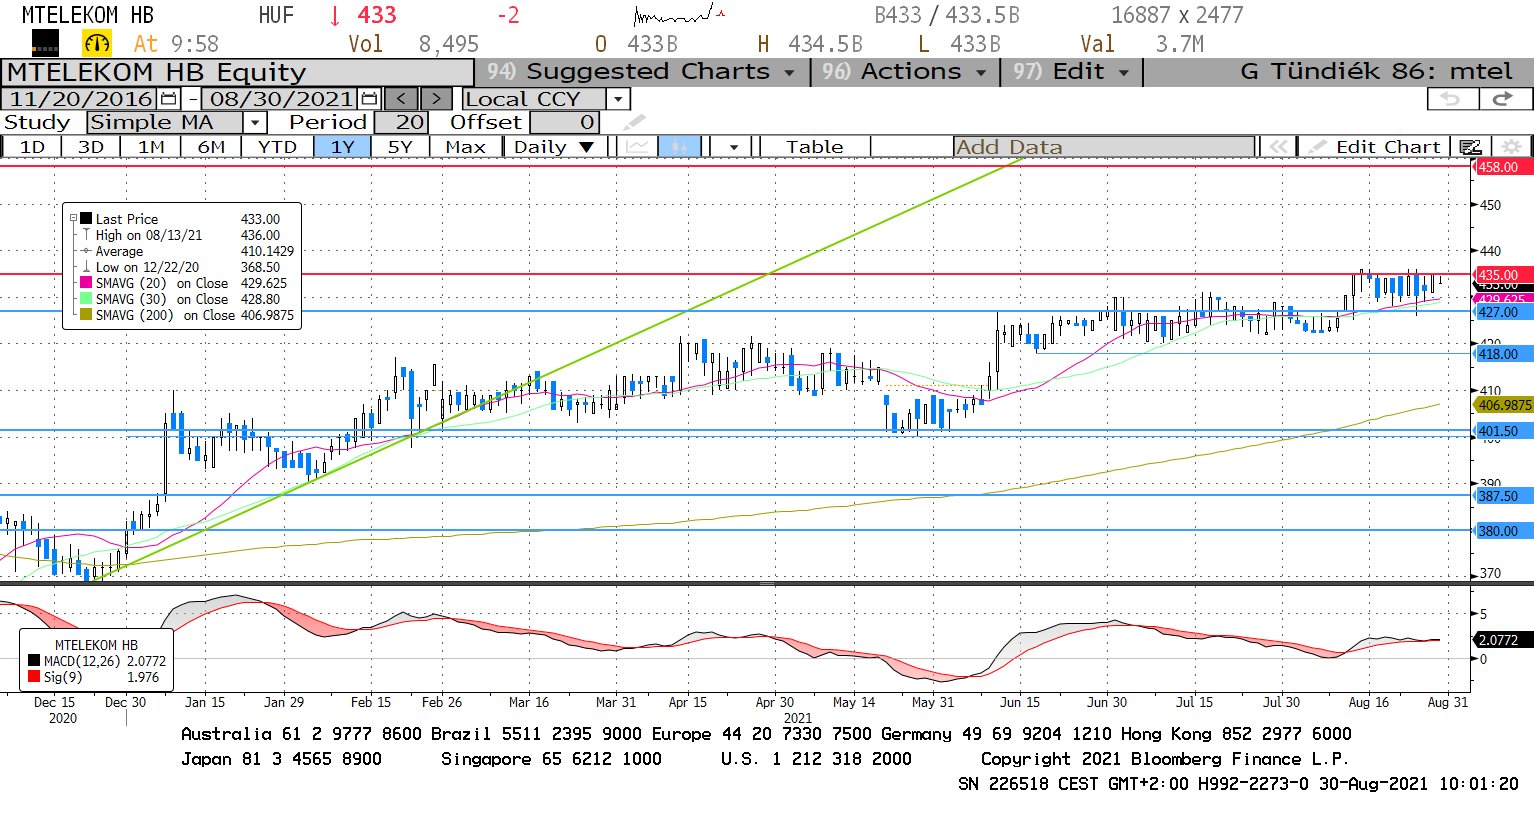1534x813 pixels.
Task: Click the undo arrow button
Action: [x=1451, y=99]
